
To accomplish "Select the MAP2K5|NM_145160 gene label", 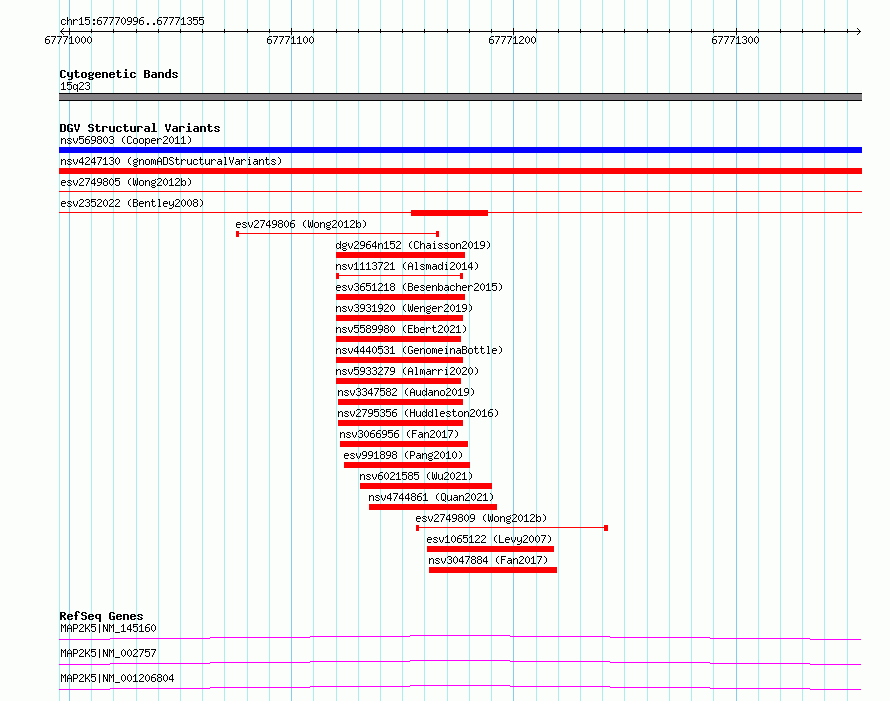I will click(108, 628).
